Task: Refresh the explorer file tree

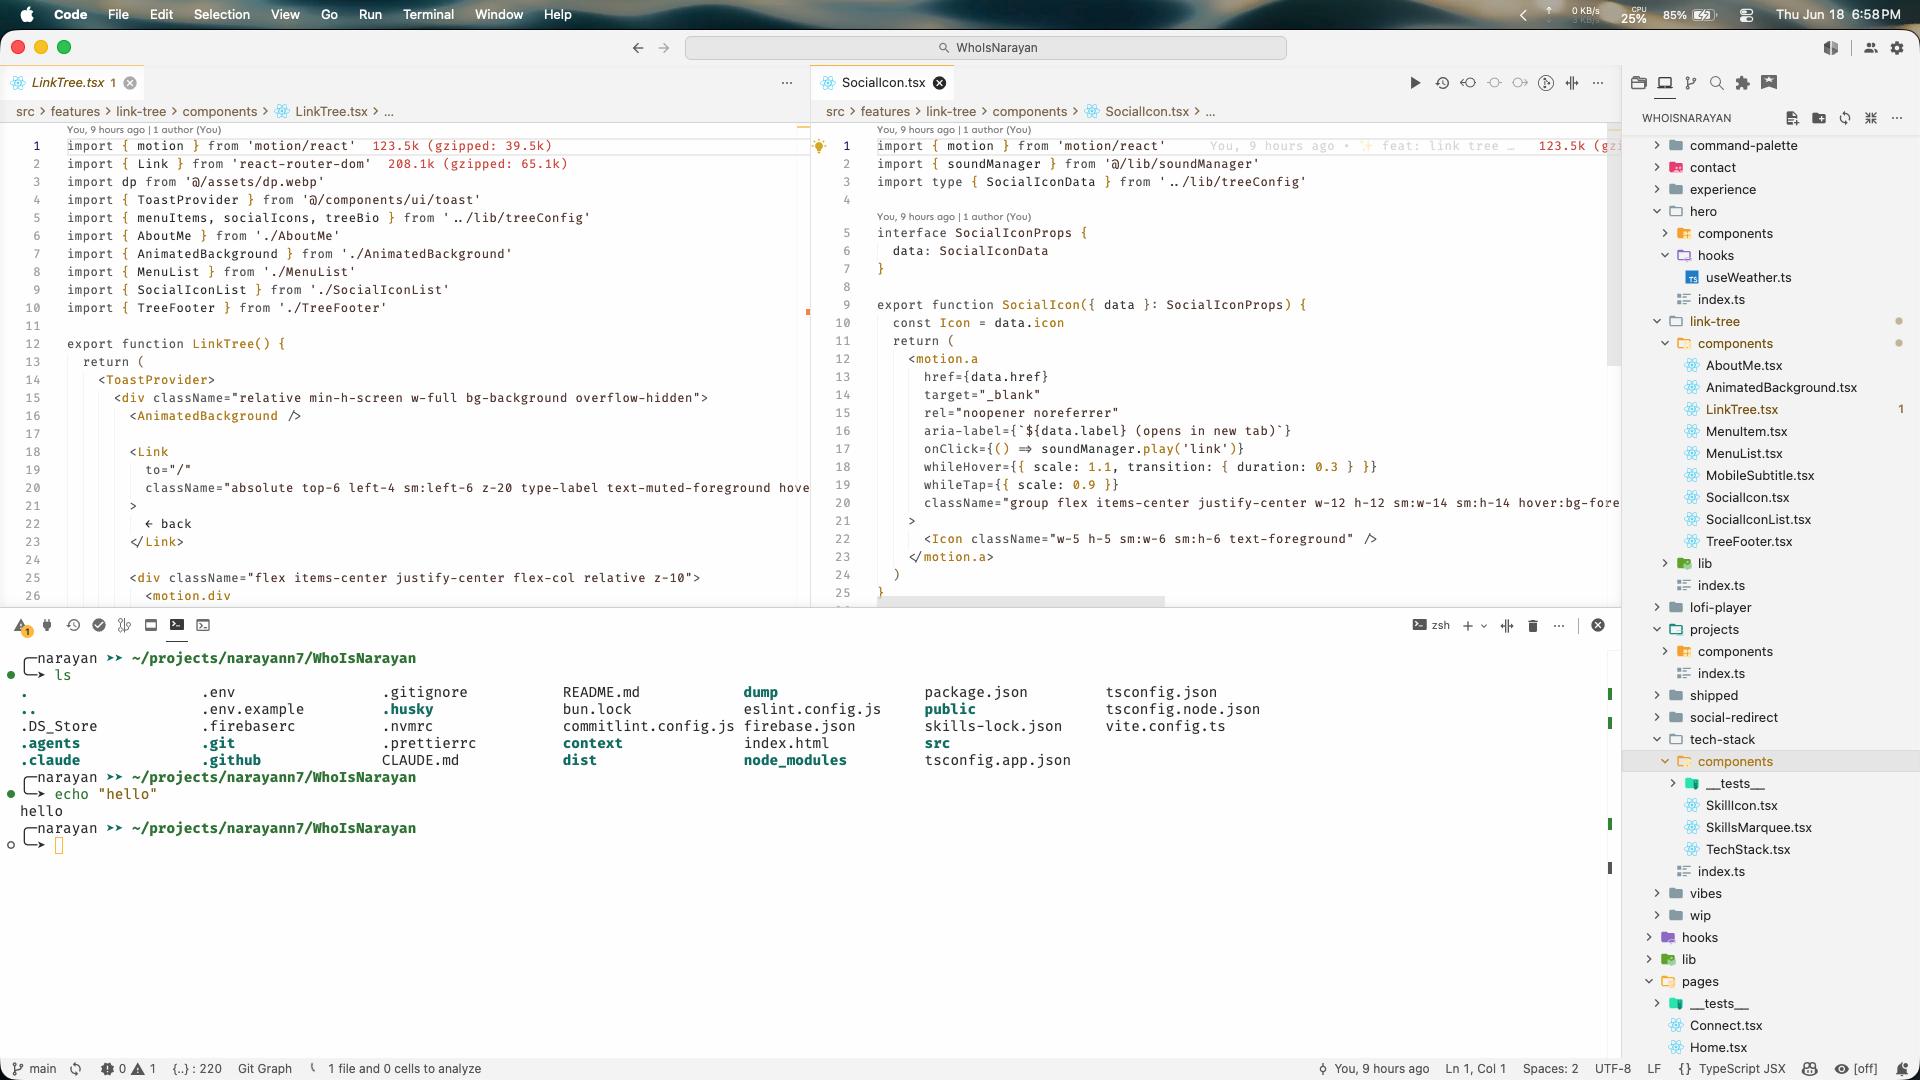Action: [x=1845, y=118]
